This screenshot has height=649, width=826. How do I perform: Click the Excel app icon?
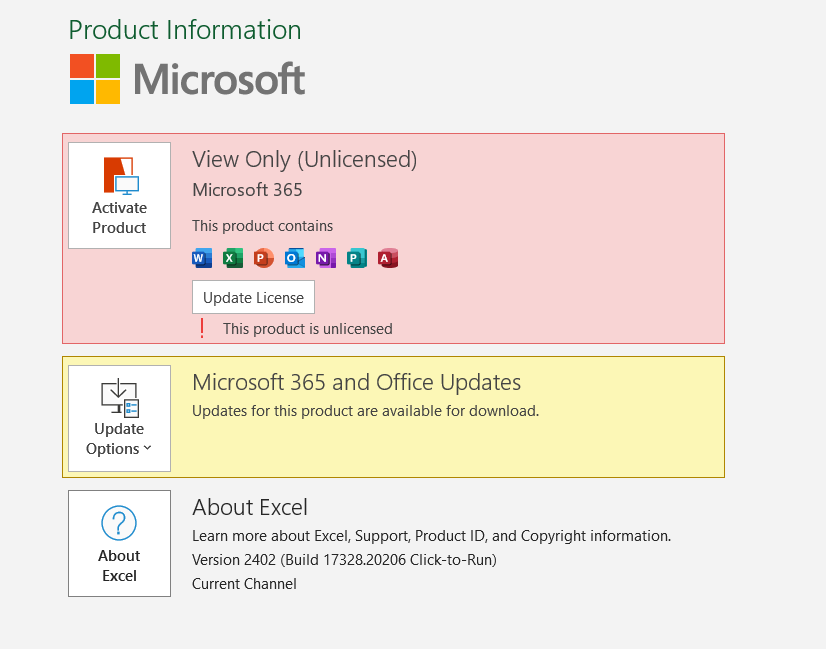pos(233,258)
